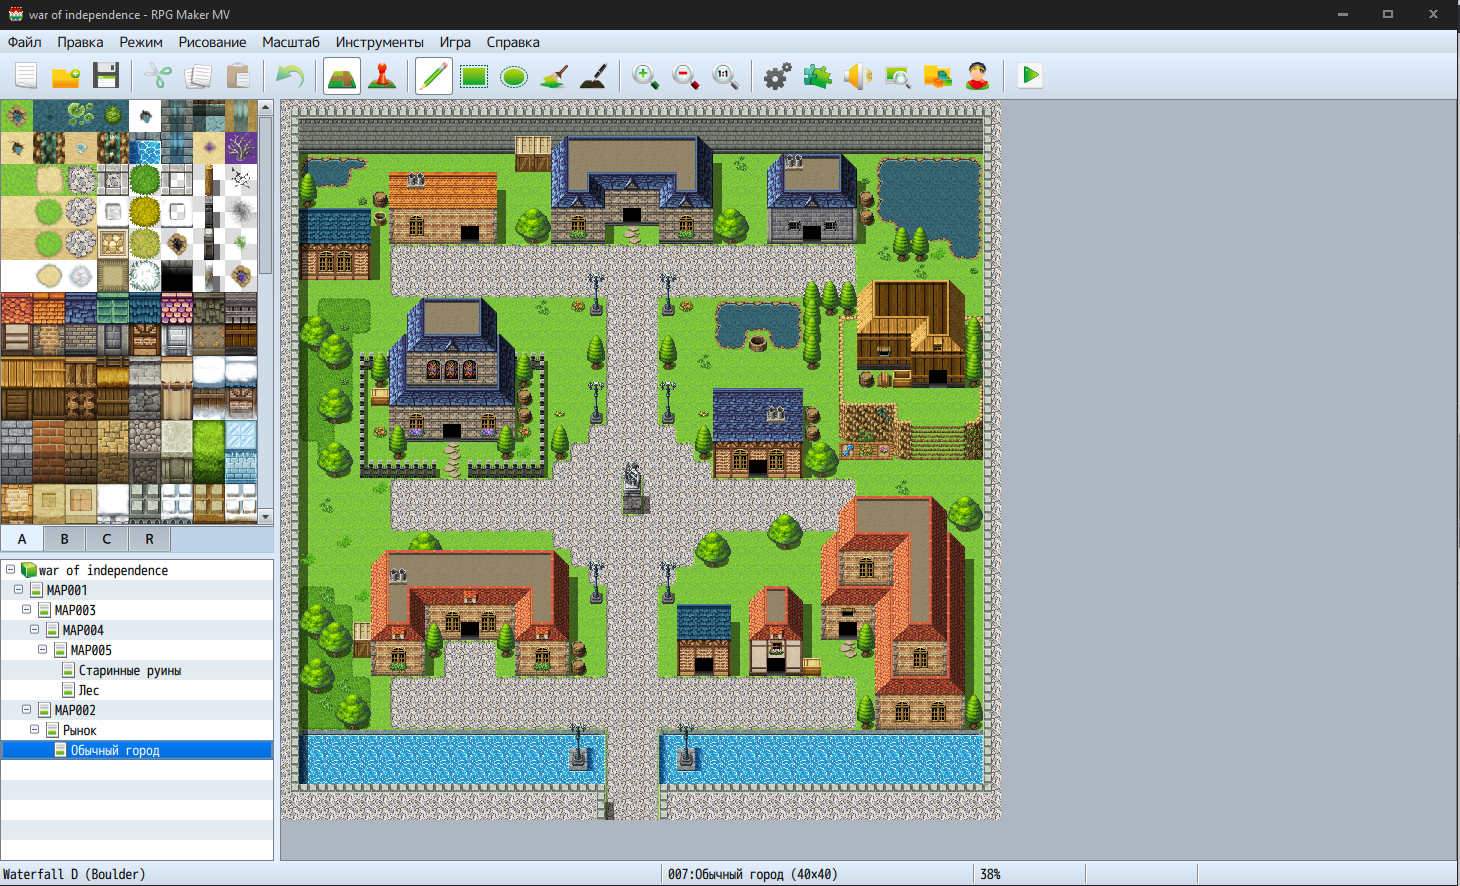Collapse the MAP005 tree node
Screen dimensions: 1460x886
42,649
